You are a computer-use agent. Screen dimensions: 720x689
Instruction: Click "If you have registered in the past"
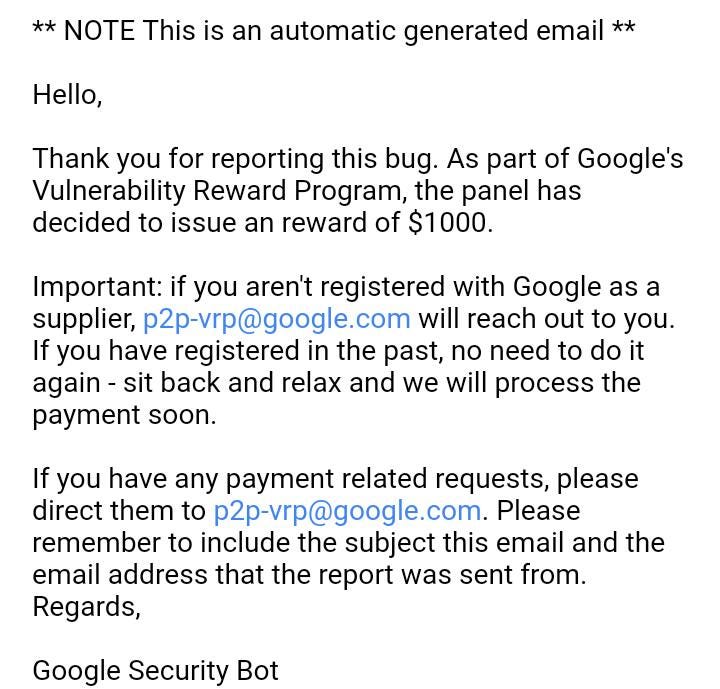(x=238, y=351)
